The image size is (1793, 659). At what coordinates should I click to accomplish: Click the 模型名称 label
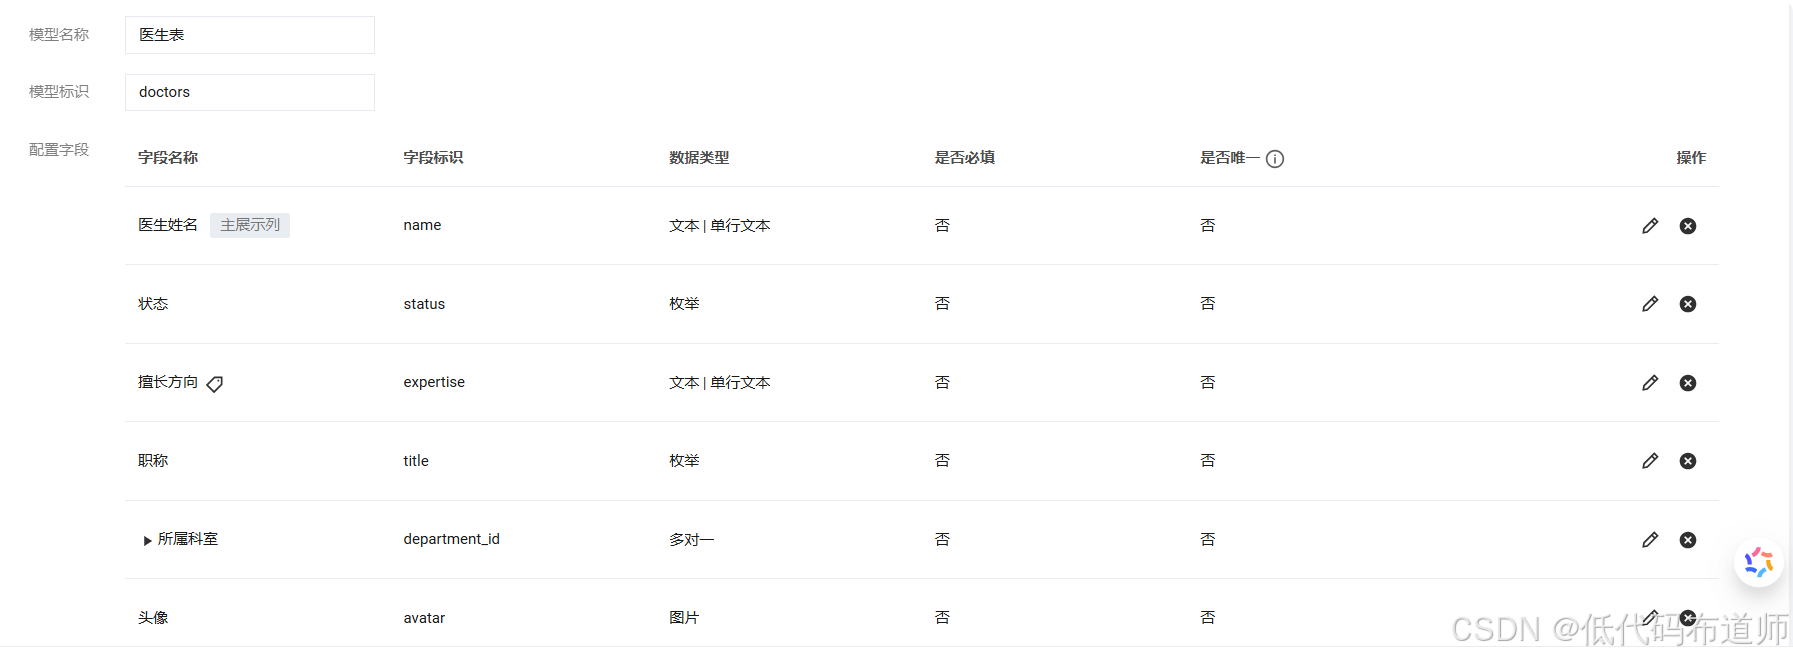[59, 35]
